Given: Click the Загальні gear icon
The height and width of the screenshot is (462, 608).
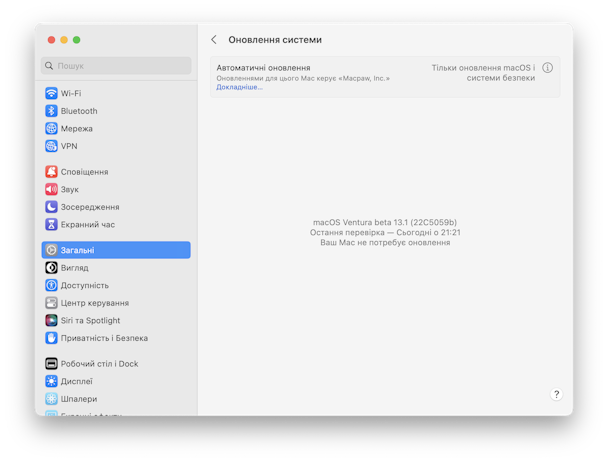Looking at the screenshot, I should click(51, 250).
